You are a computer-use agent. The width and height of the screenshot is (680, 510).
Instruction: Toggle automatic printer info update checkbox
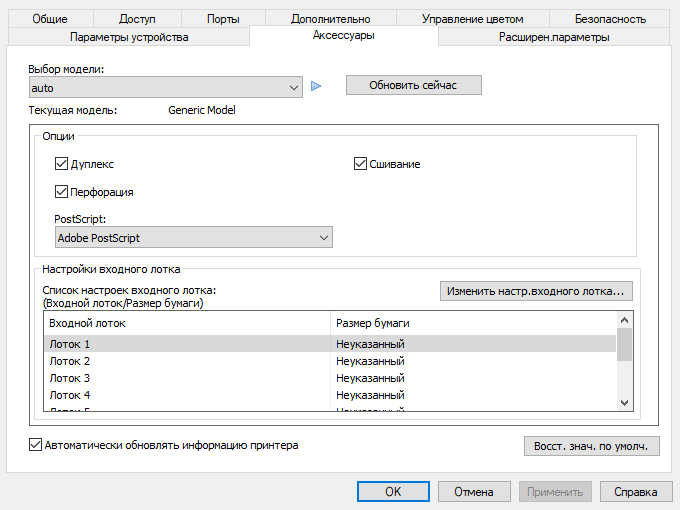(37, 445)
